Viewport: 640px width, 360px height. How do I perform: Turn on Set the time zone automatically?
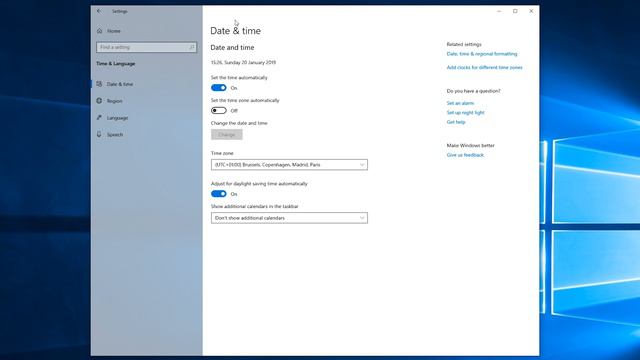click(219, 111)
